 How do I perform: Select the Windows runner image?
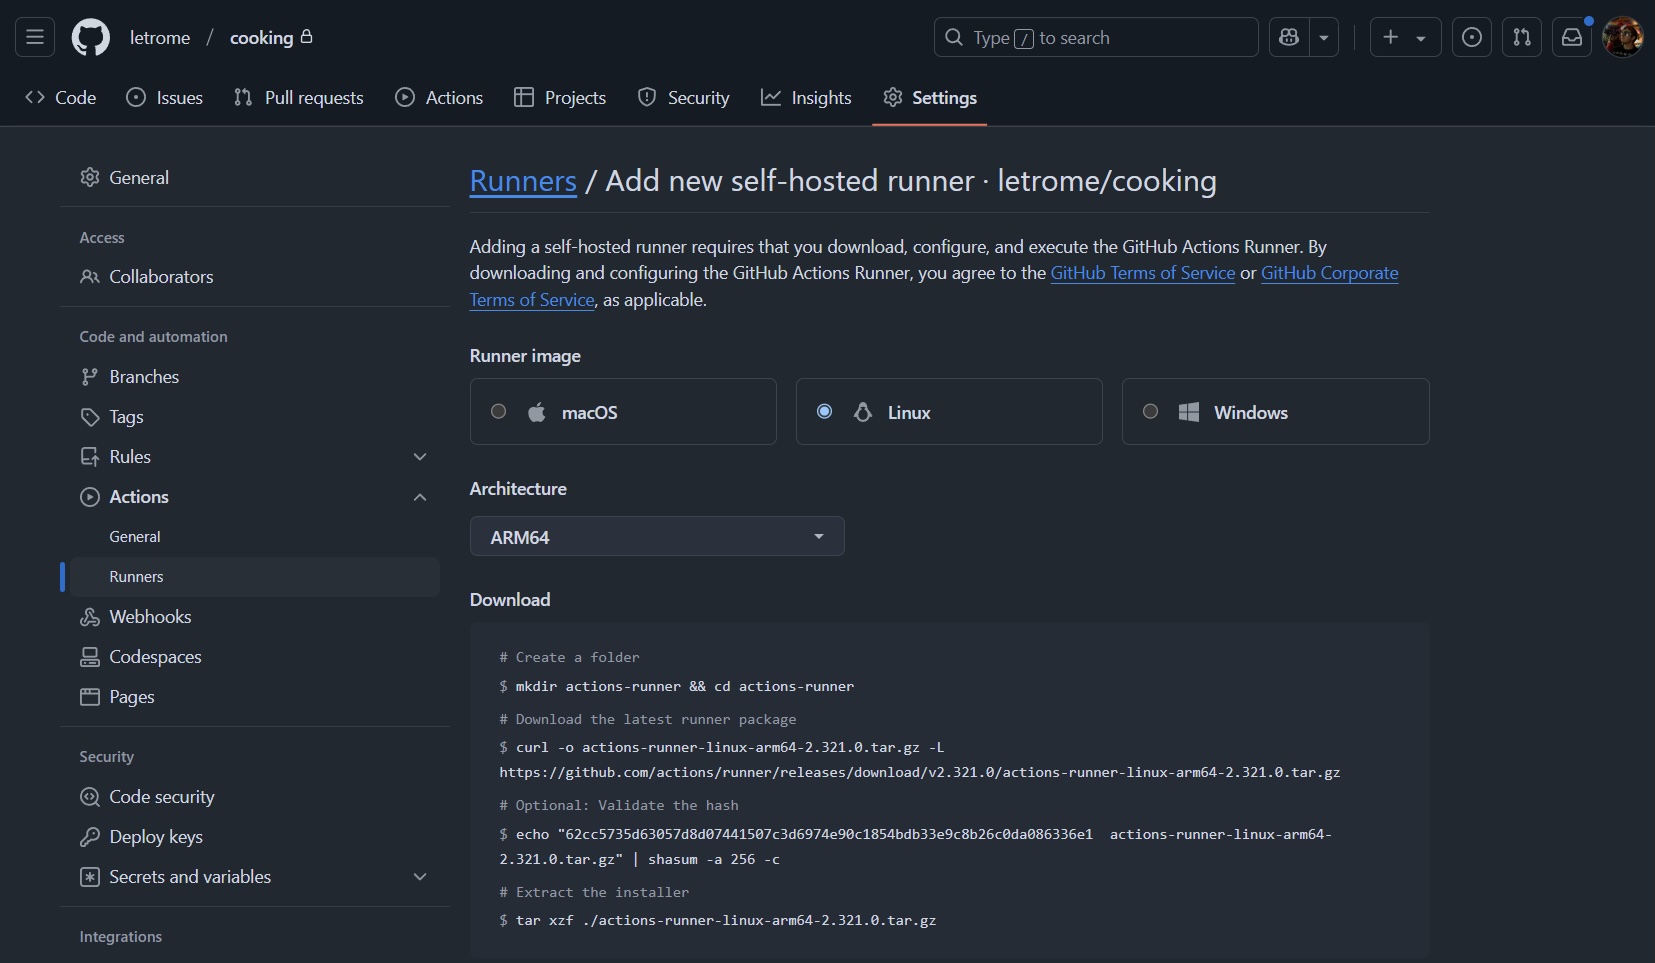click(1148, 411)
